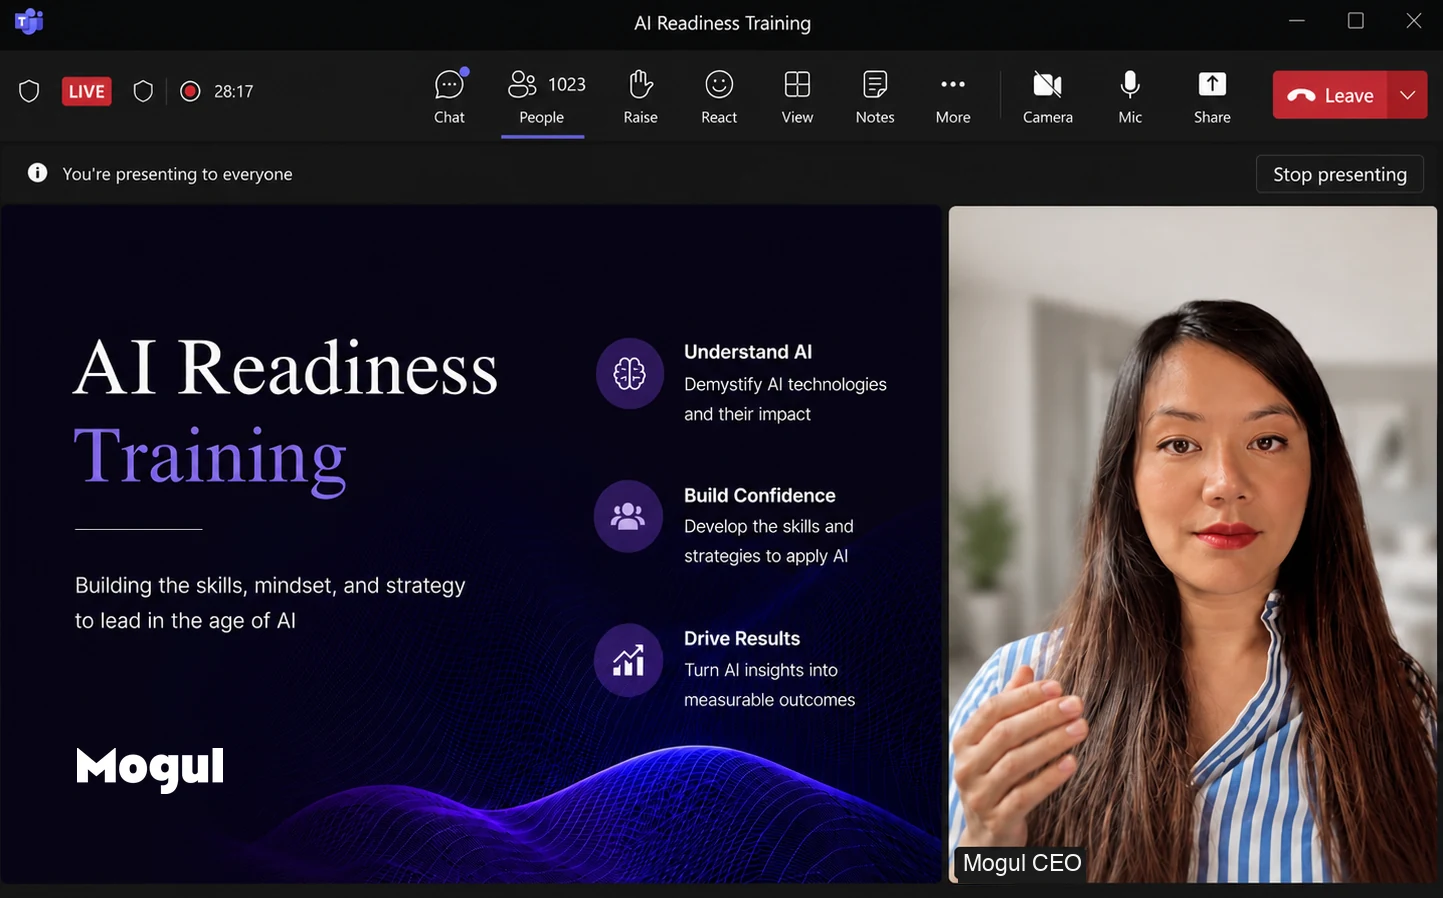
Task: Select the presenter video tile
Action: (1192, 544)
